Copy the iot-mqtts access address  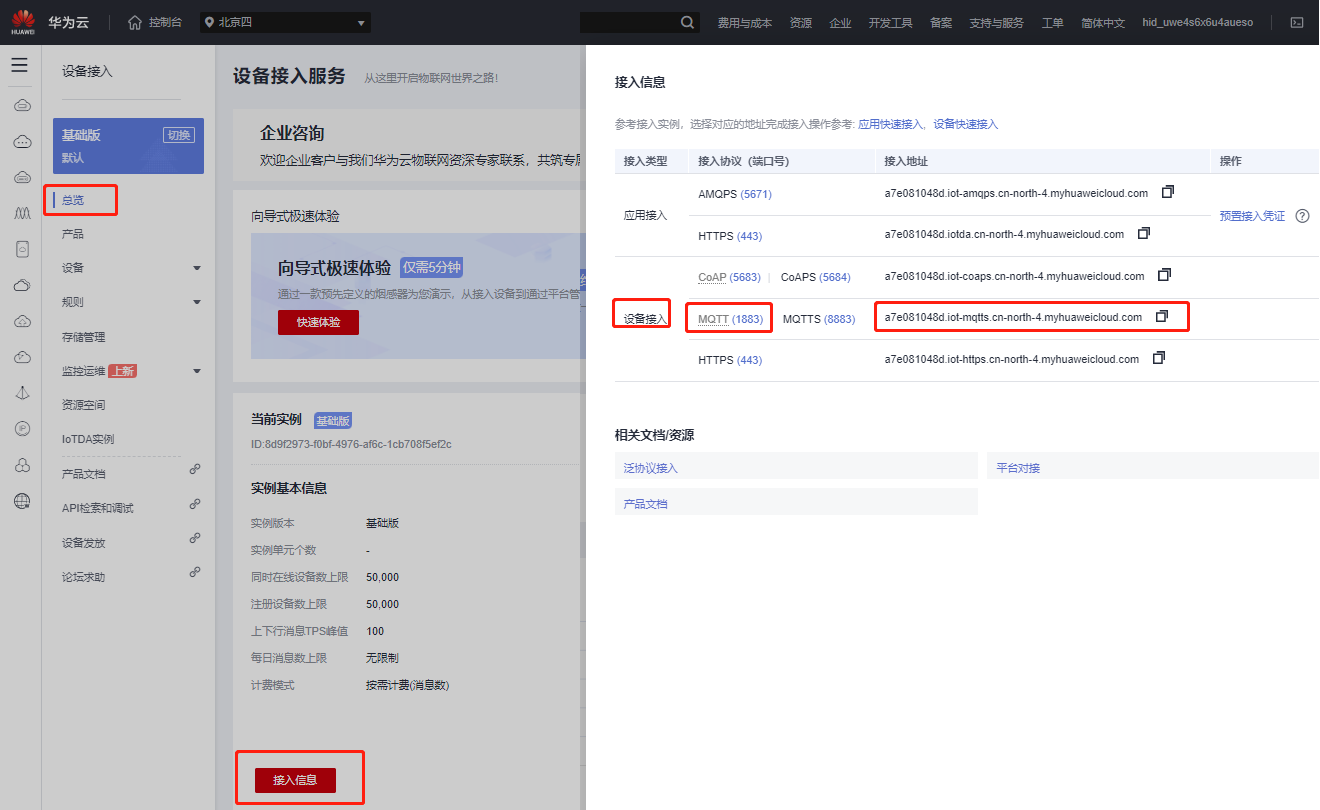(x=1161, y=317)
